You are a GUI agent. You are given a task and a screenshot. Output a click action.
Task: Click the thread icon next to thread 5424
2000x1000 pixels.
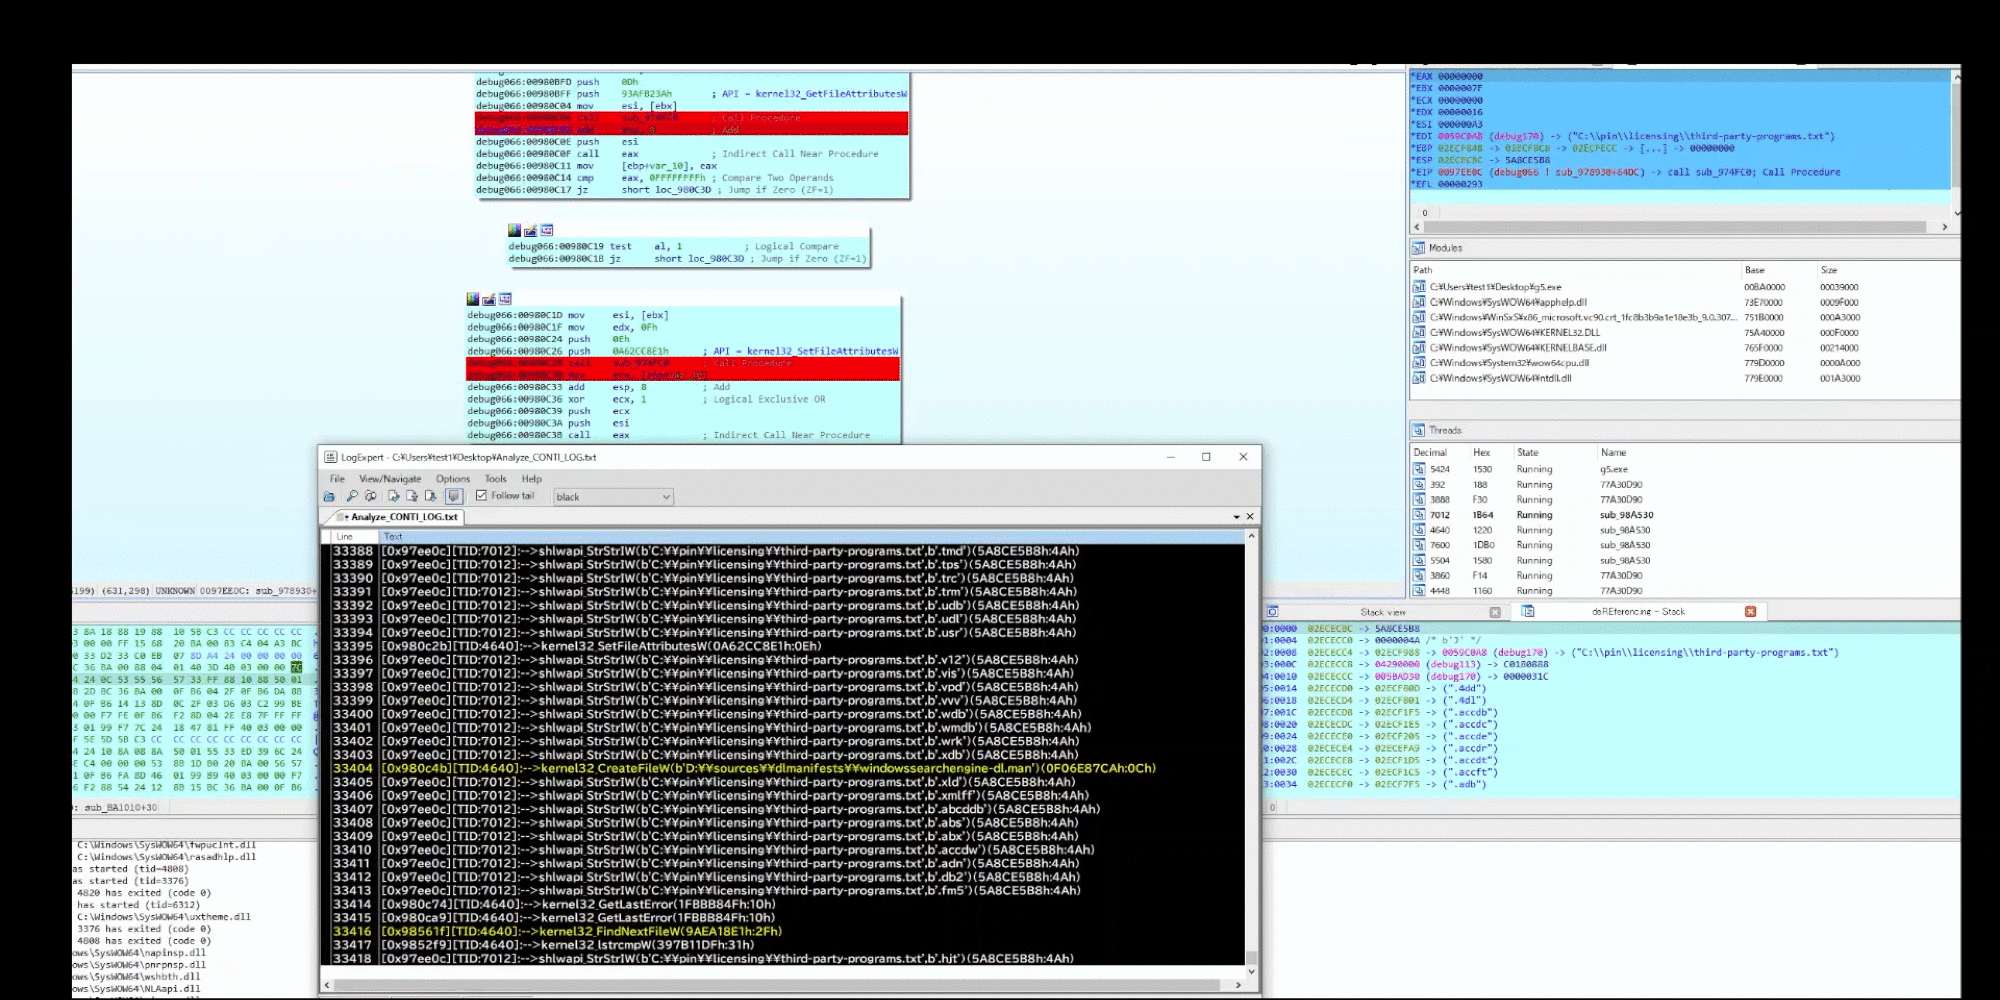coord(1421,468)
